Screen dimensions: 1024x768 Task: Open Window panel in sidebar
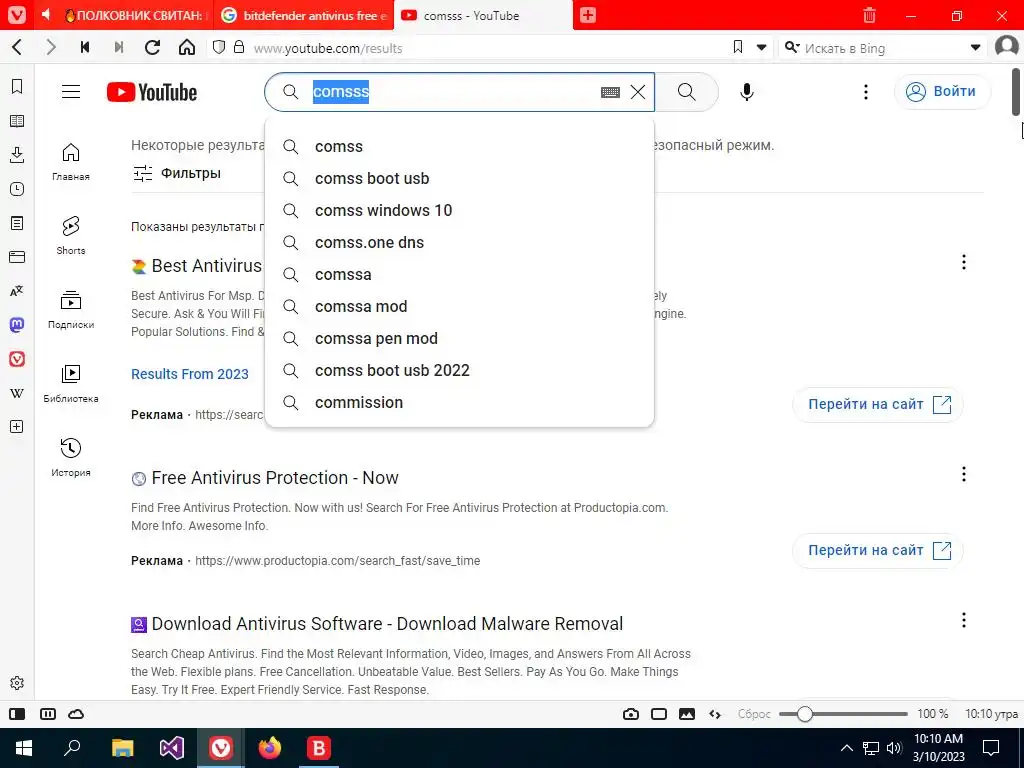pyautogui.click(x=17, y=257)
